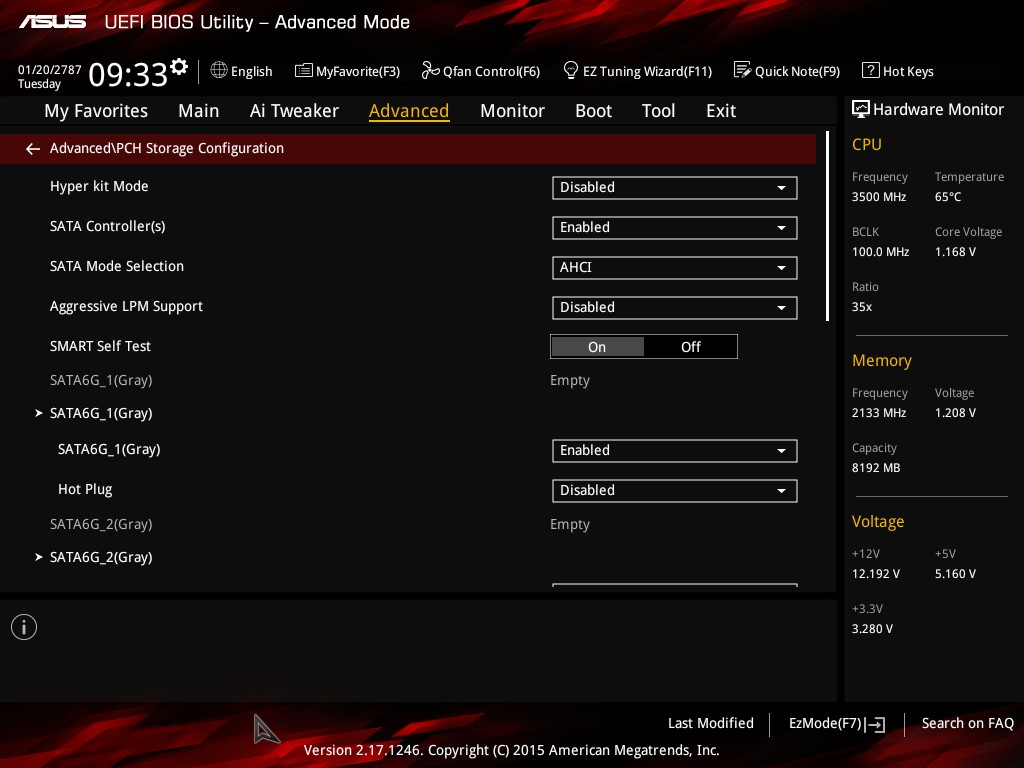
Task: Open Search on FAQ link
Action: [968, 724]
